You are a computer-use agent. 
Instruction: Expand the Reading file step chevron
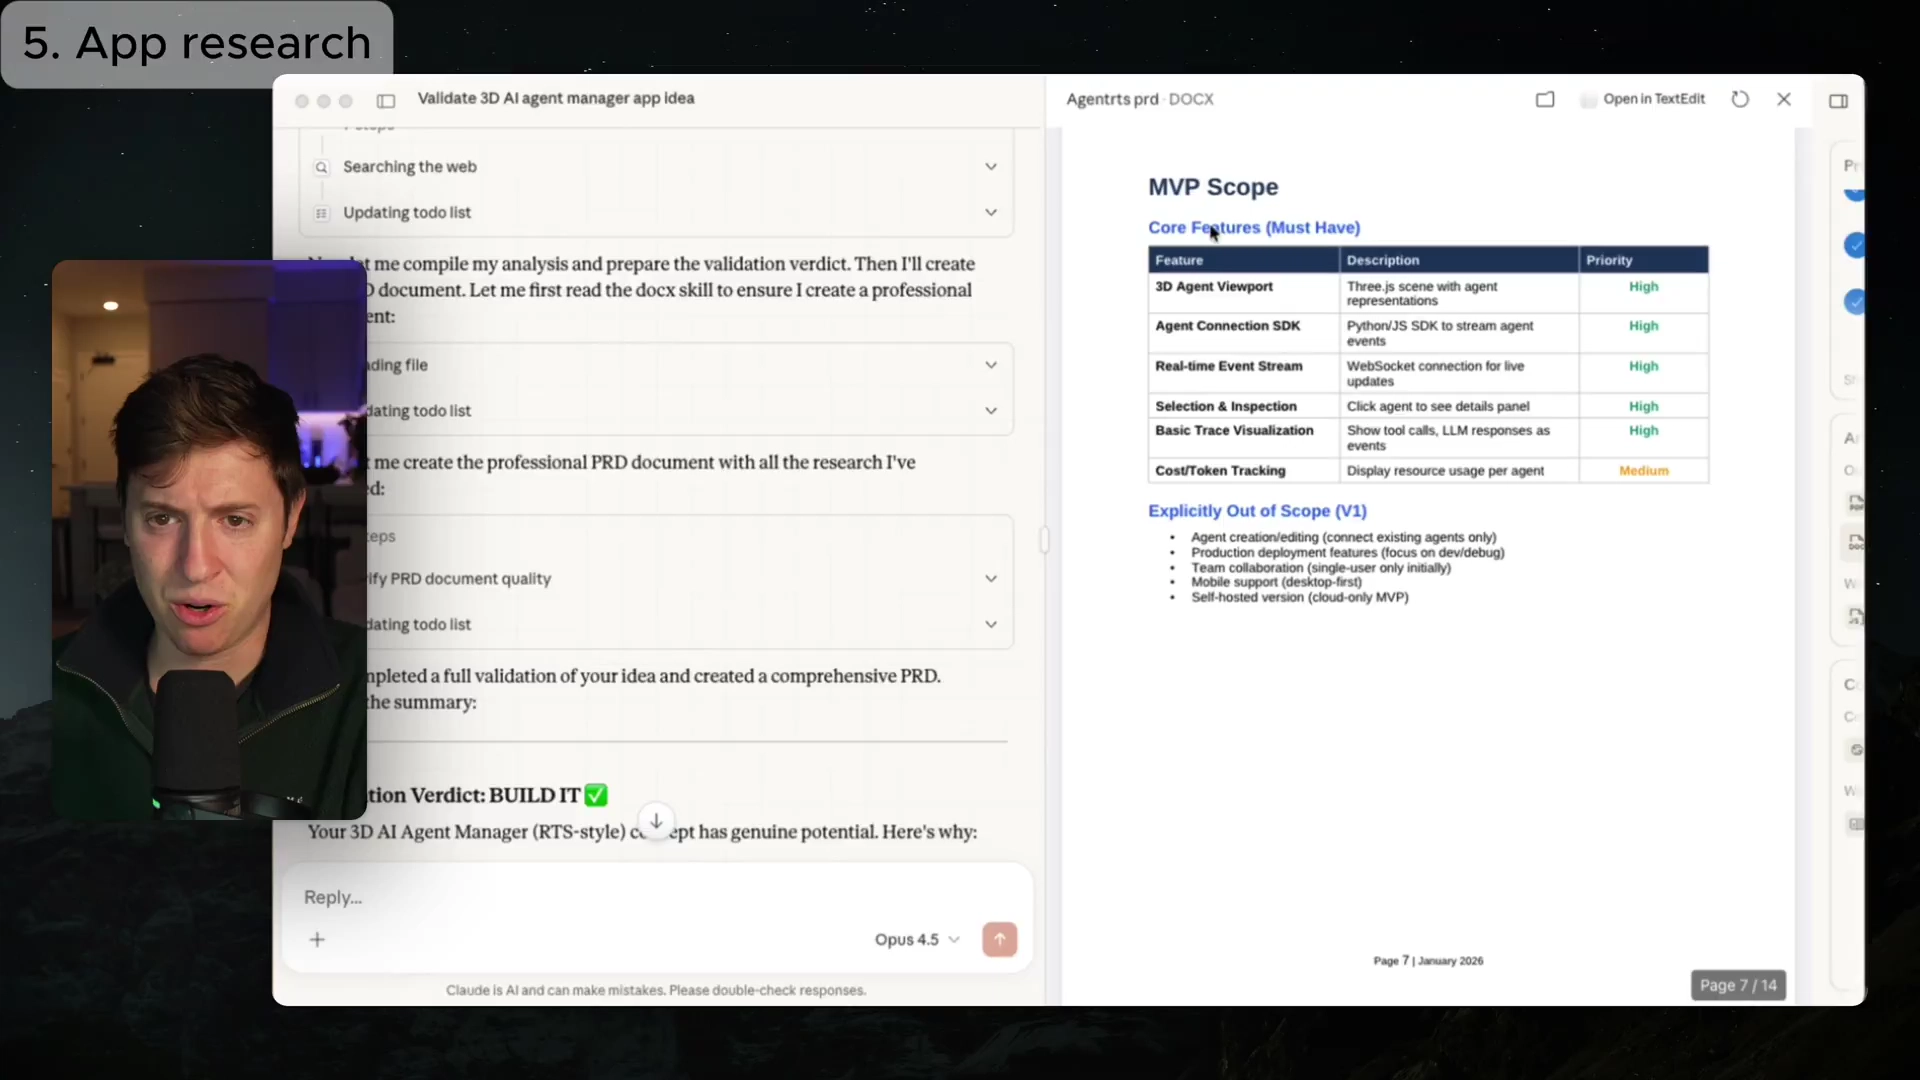tap(990, 365)
